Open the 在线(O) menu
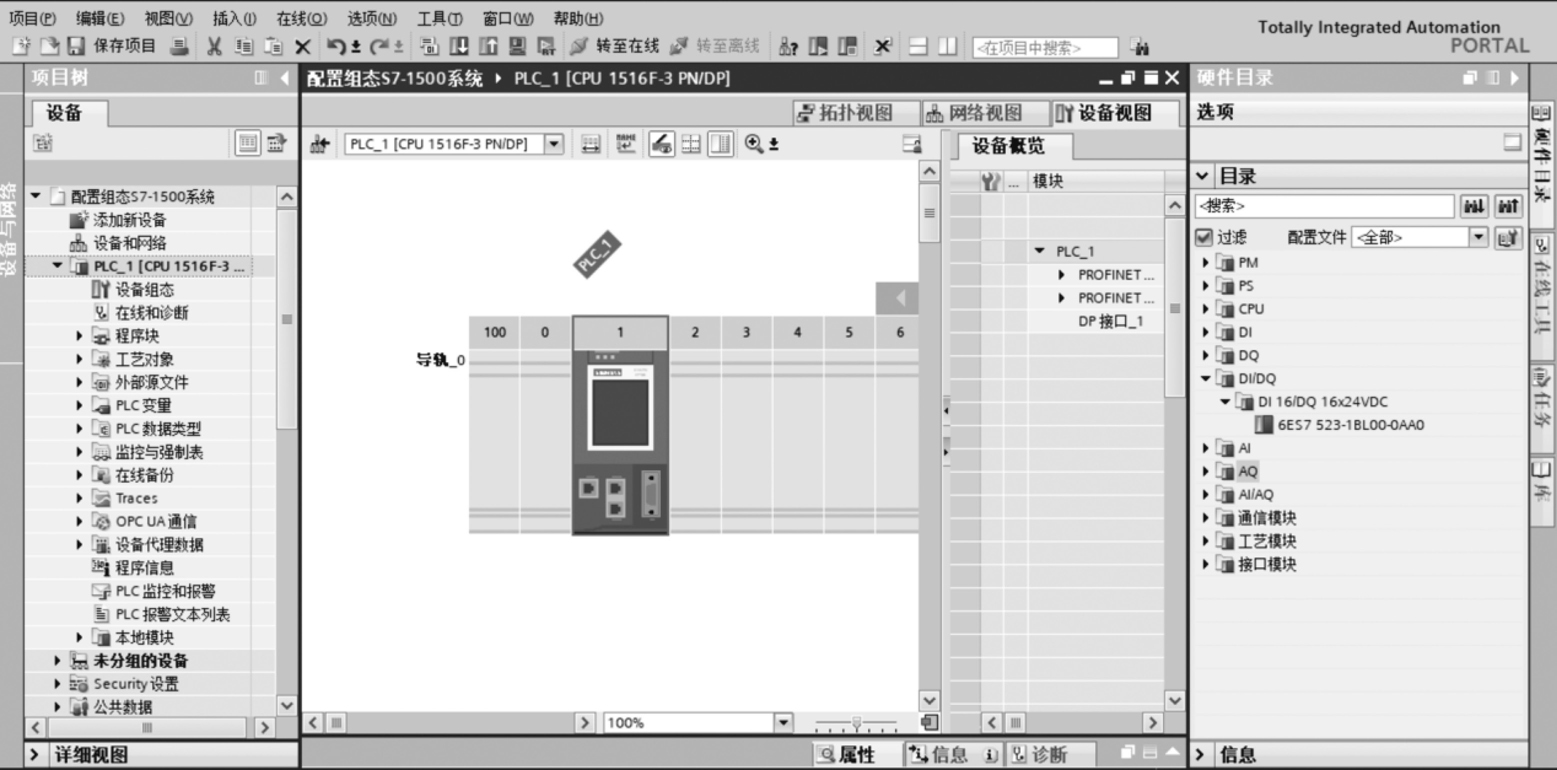 point(302,18)
